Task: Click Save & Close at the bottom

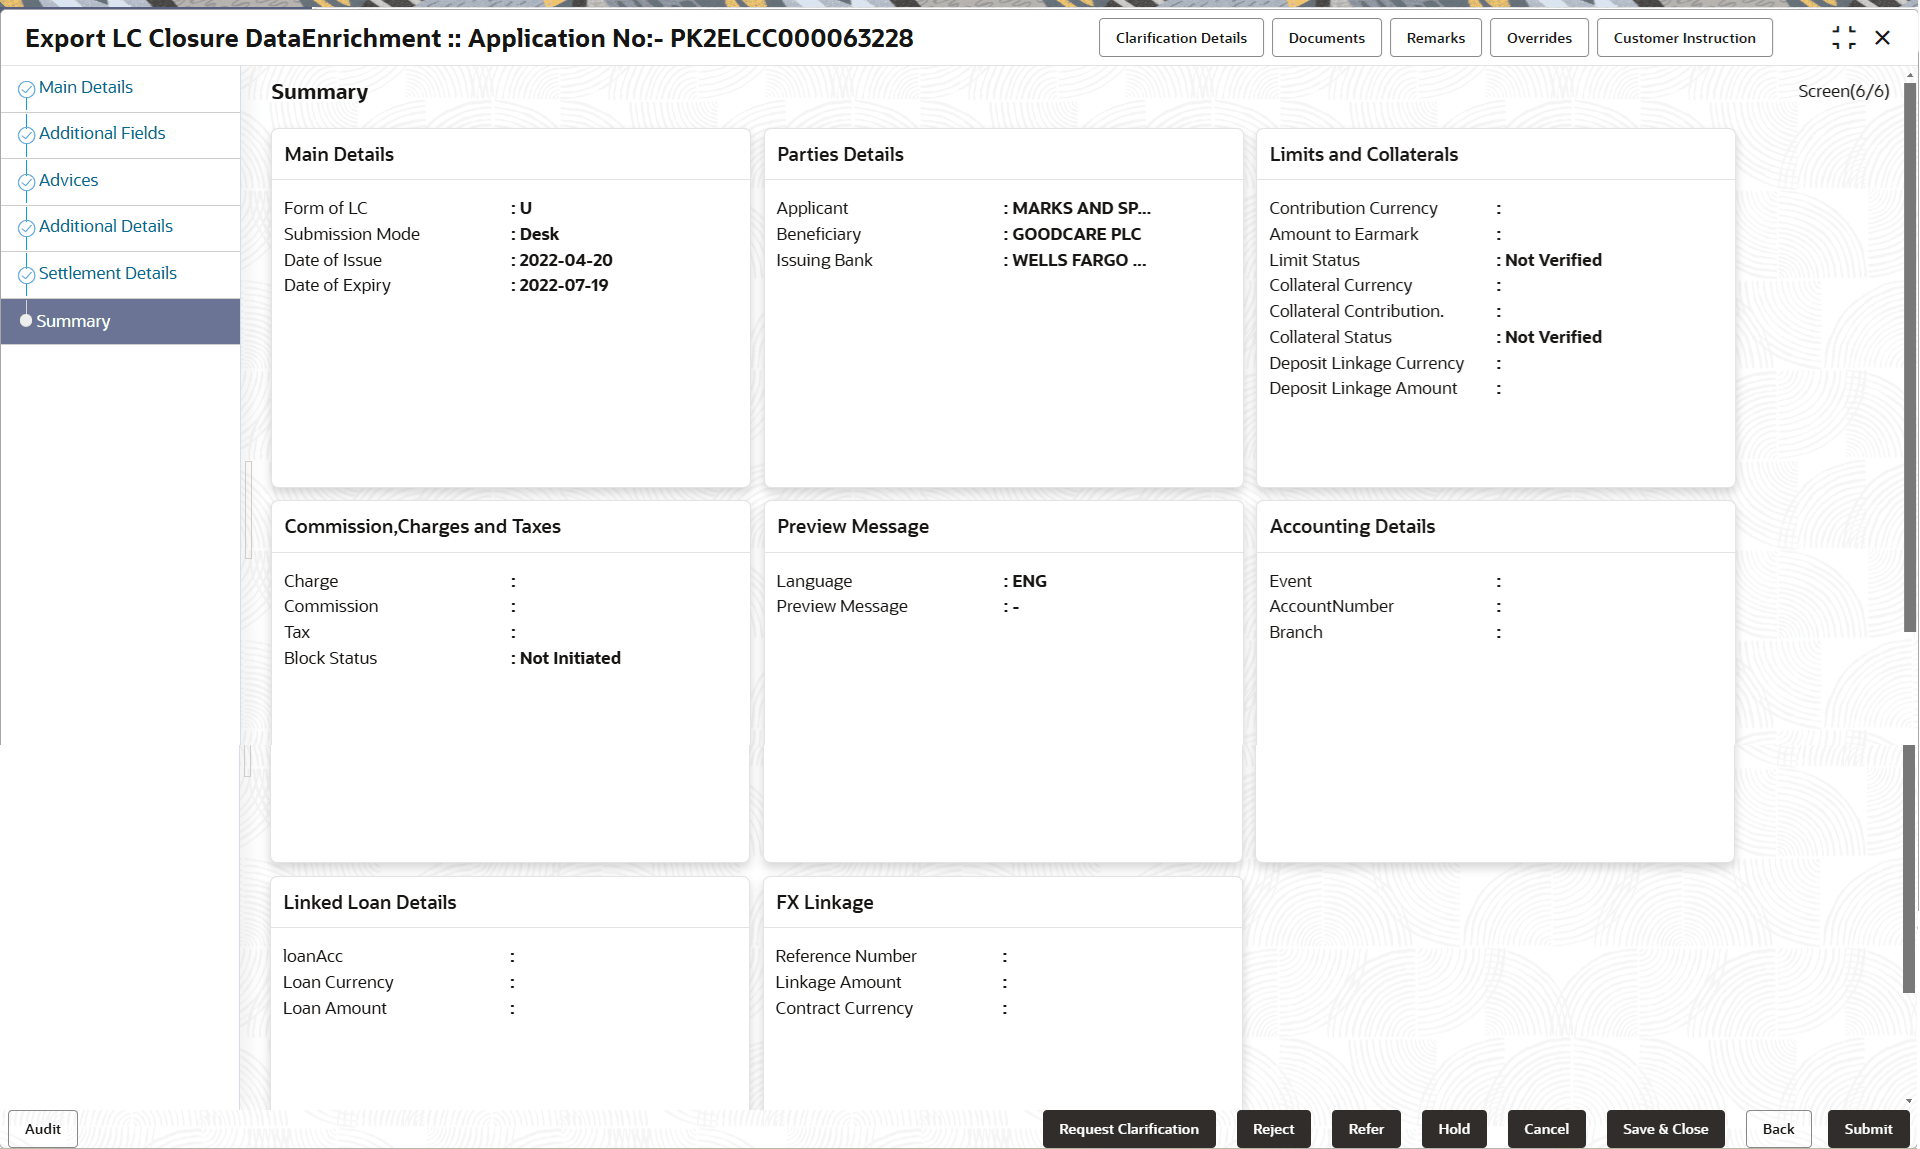Action: [x=1665, y=1128]
